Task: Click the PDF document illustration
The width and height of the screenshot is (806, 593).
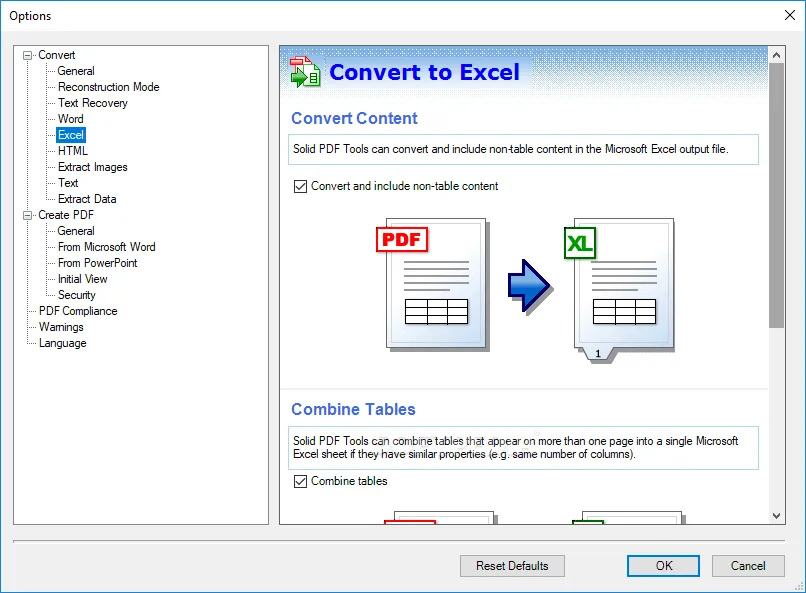Action: (x=433, y=285)
